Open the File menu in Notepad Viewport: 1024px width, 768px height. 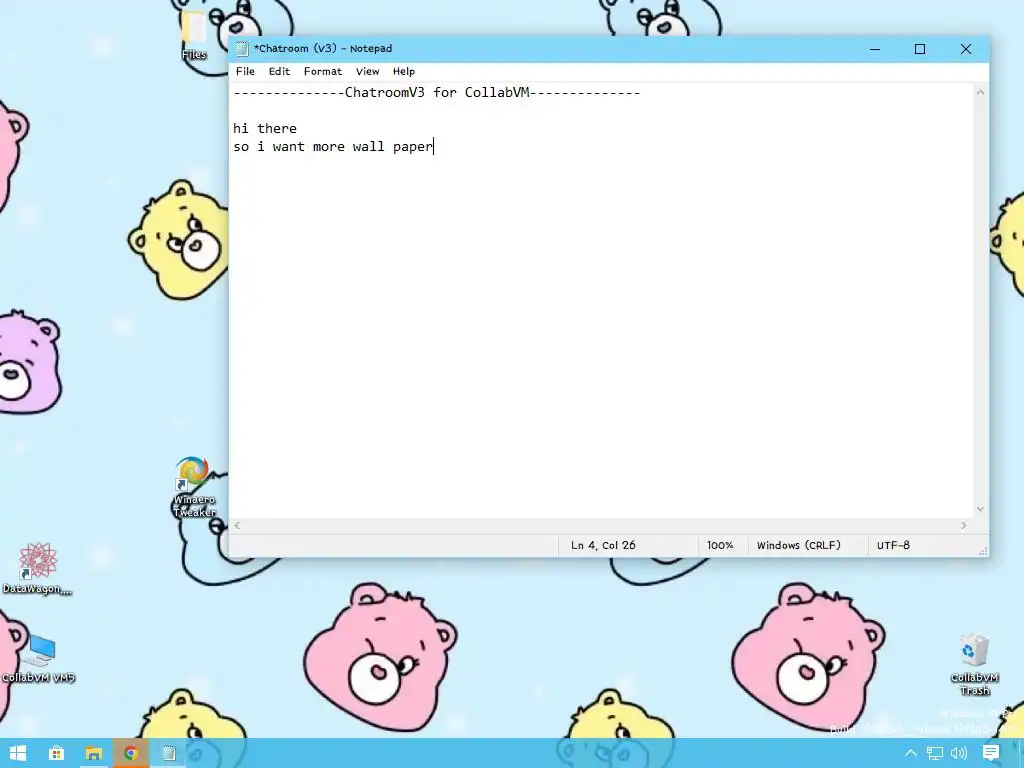point(245,71)
